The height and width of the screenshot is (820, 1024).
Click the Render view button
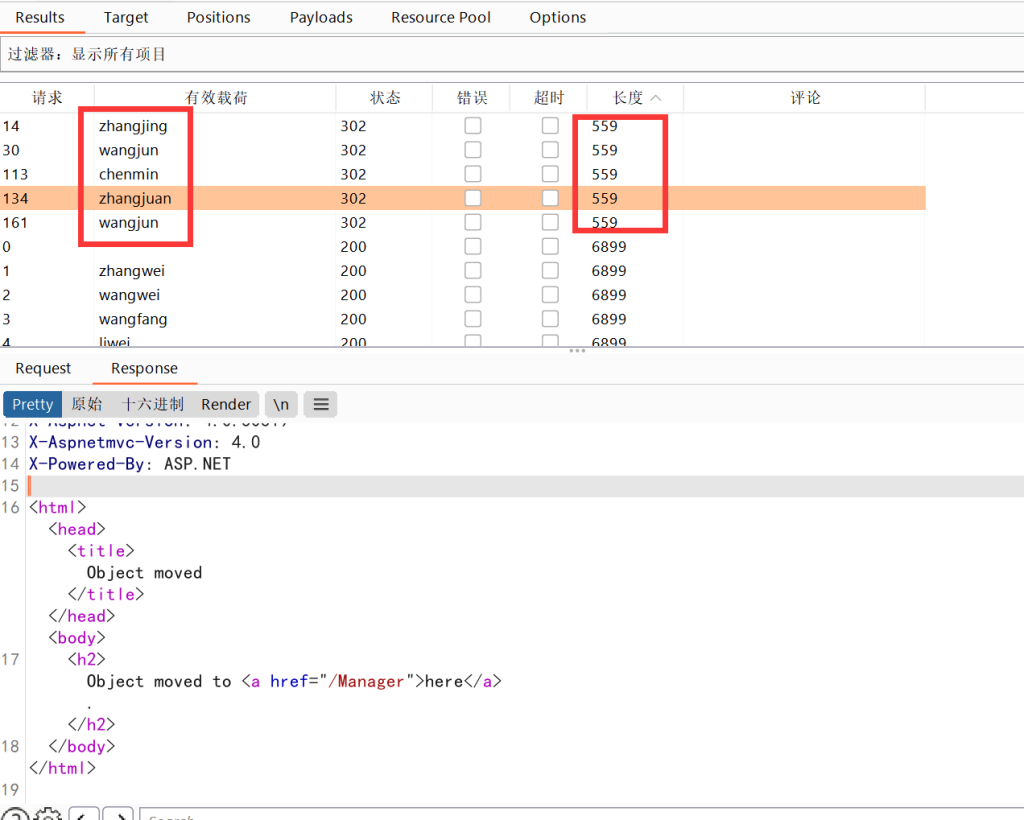tap(226, 404)
